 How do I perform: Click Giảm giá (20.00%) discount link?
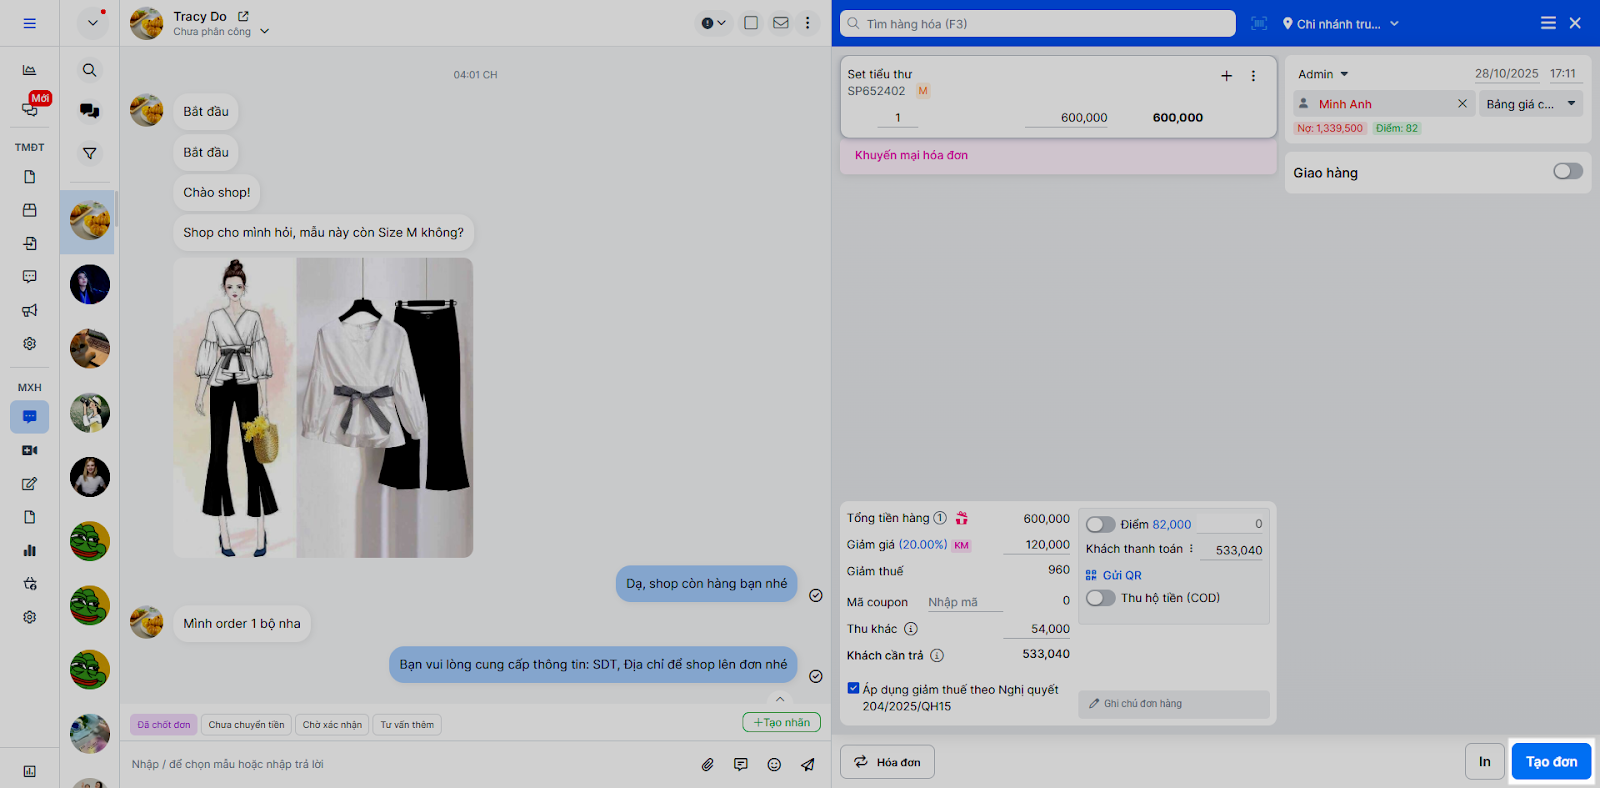tap(922, 545)
